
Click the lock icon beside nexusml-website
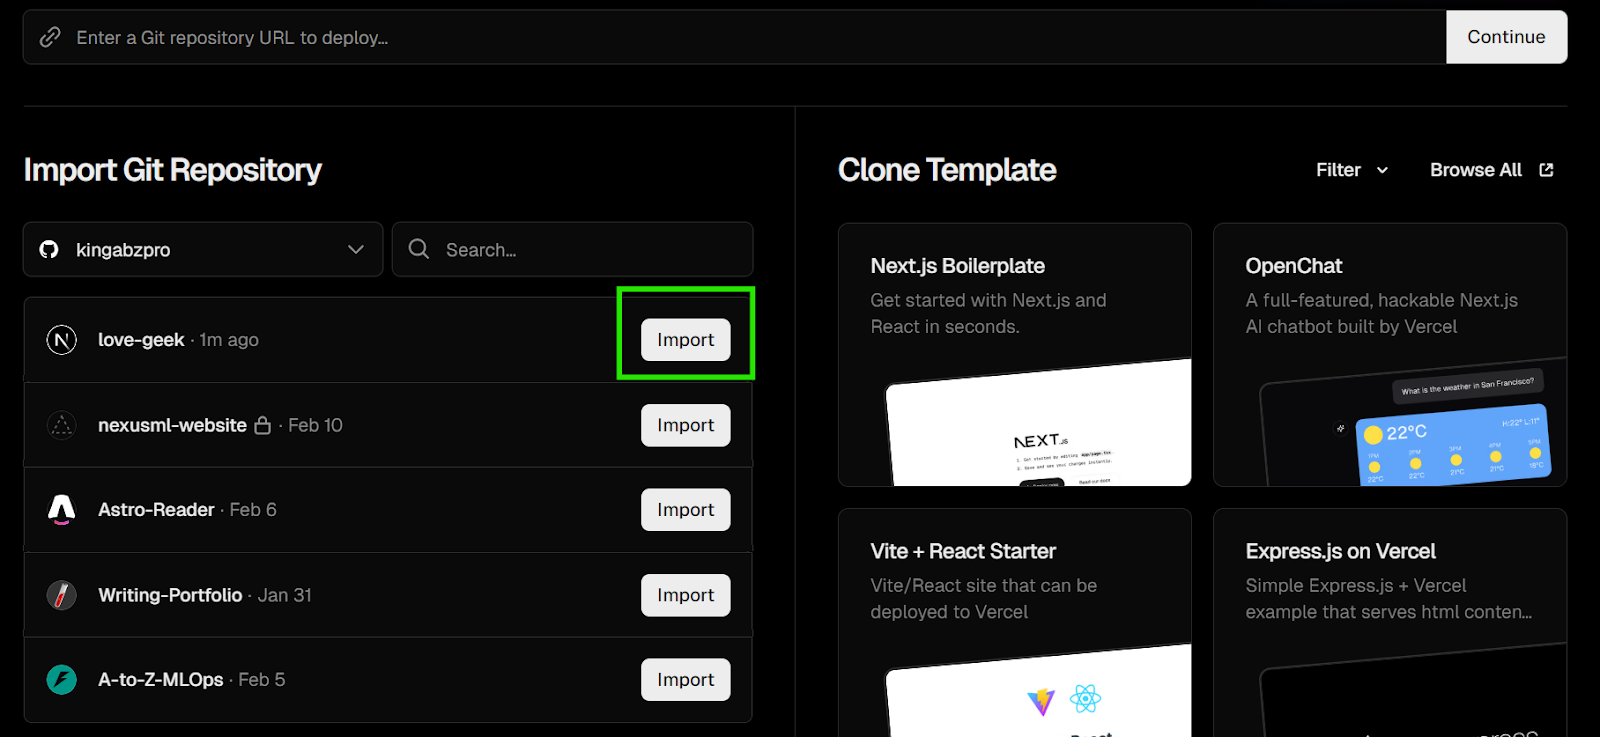pos(263,425)
